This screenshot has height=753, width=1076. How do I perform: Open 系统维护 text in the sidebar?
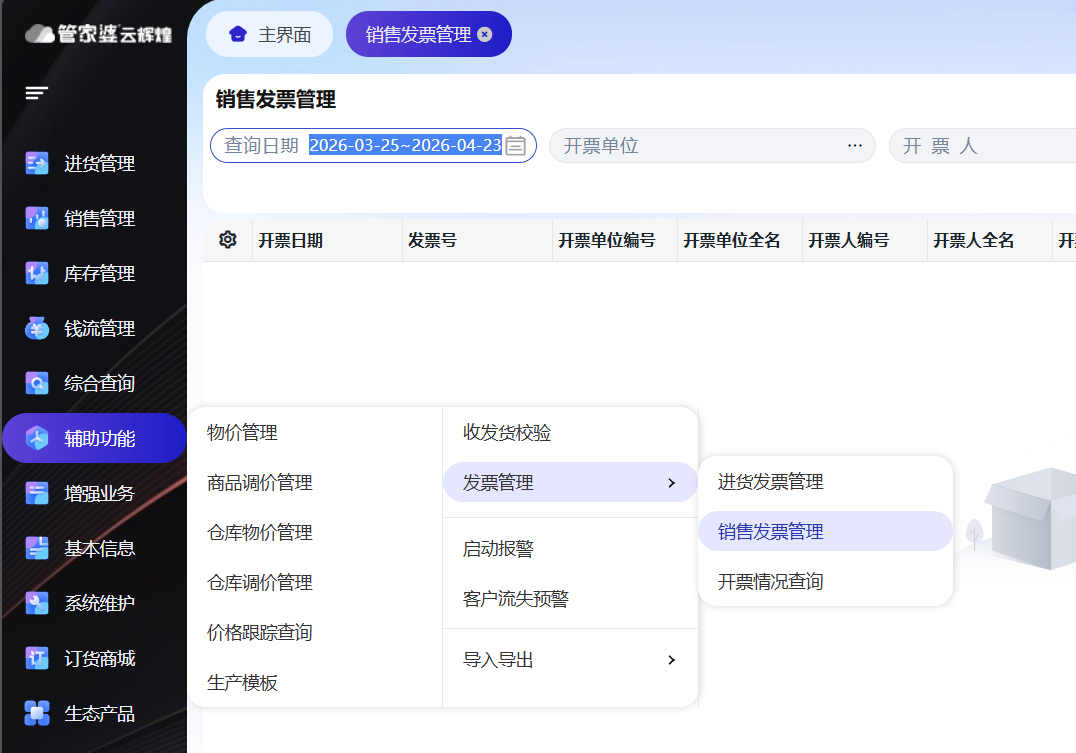point(100,603)
